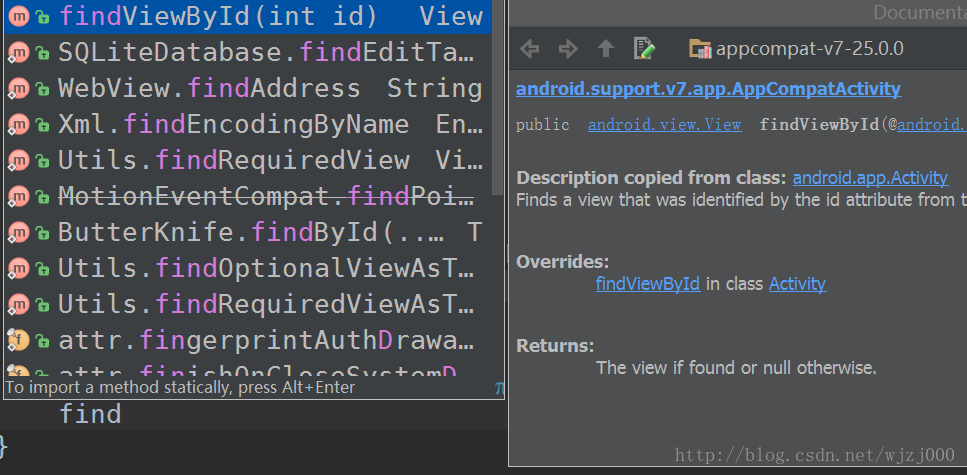
Task: Click the typed 'find' text in editor
Action: point(90,414)
